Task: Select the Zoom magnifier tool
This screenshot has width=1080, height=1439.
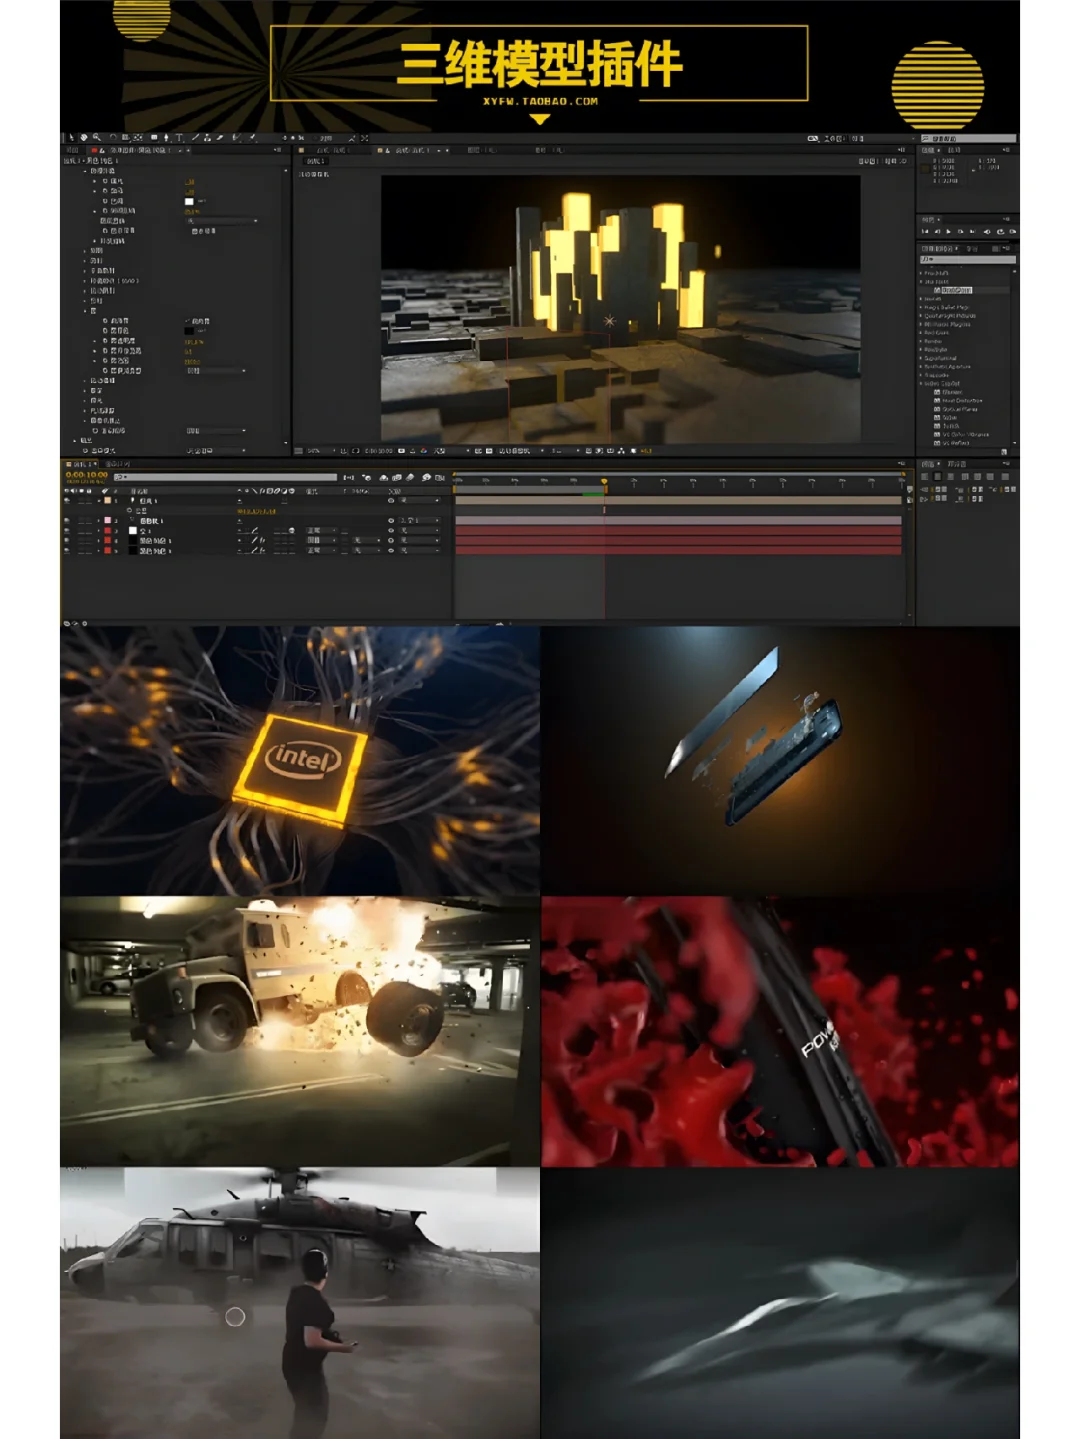Action: (x=96, y=138)
